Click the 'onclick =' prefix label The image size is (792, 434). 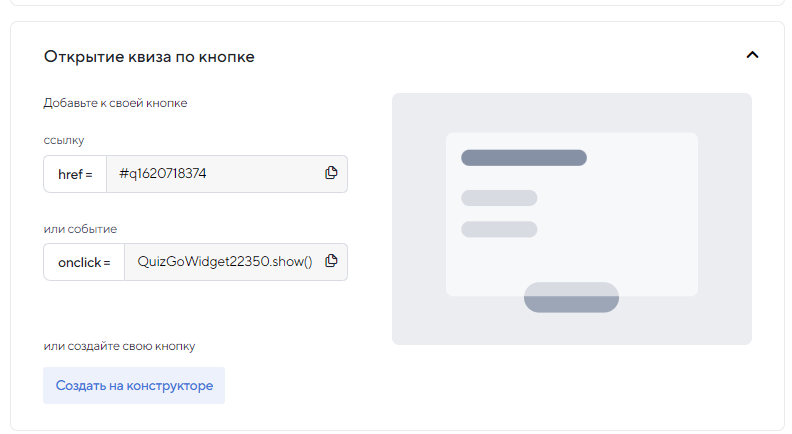(84, 262)
